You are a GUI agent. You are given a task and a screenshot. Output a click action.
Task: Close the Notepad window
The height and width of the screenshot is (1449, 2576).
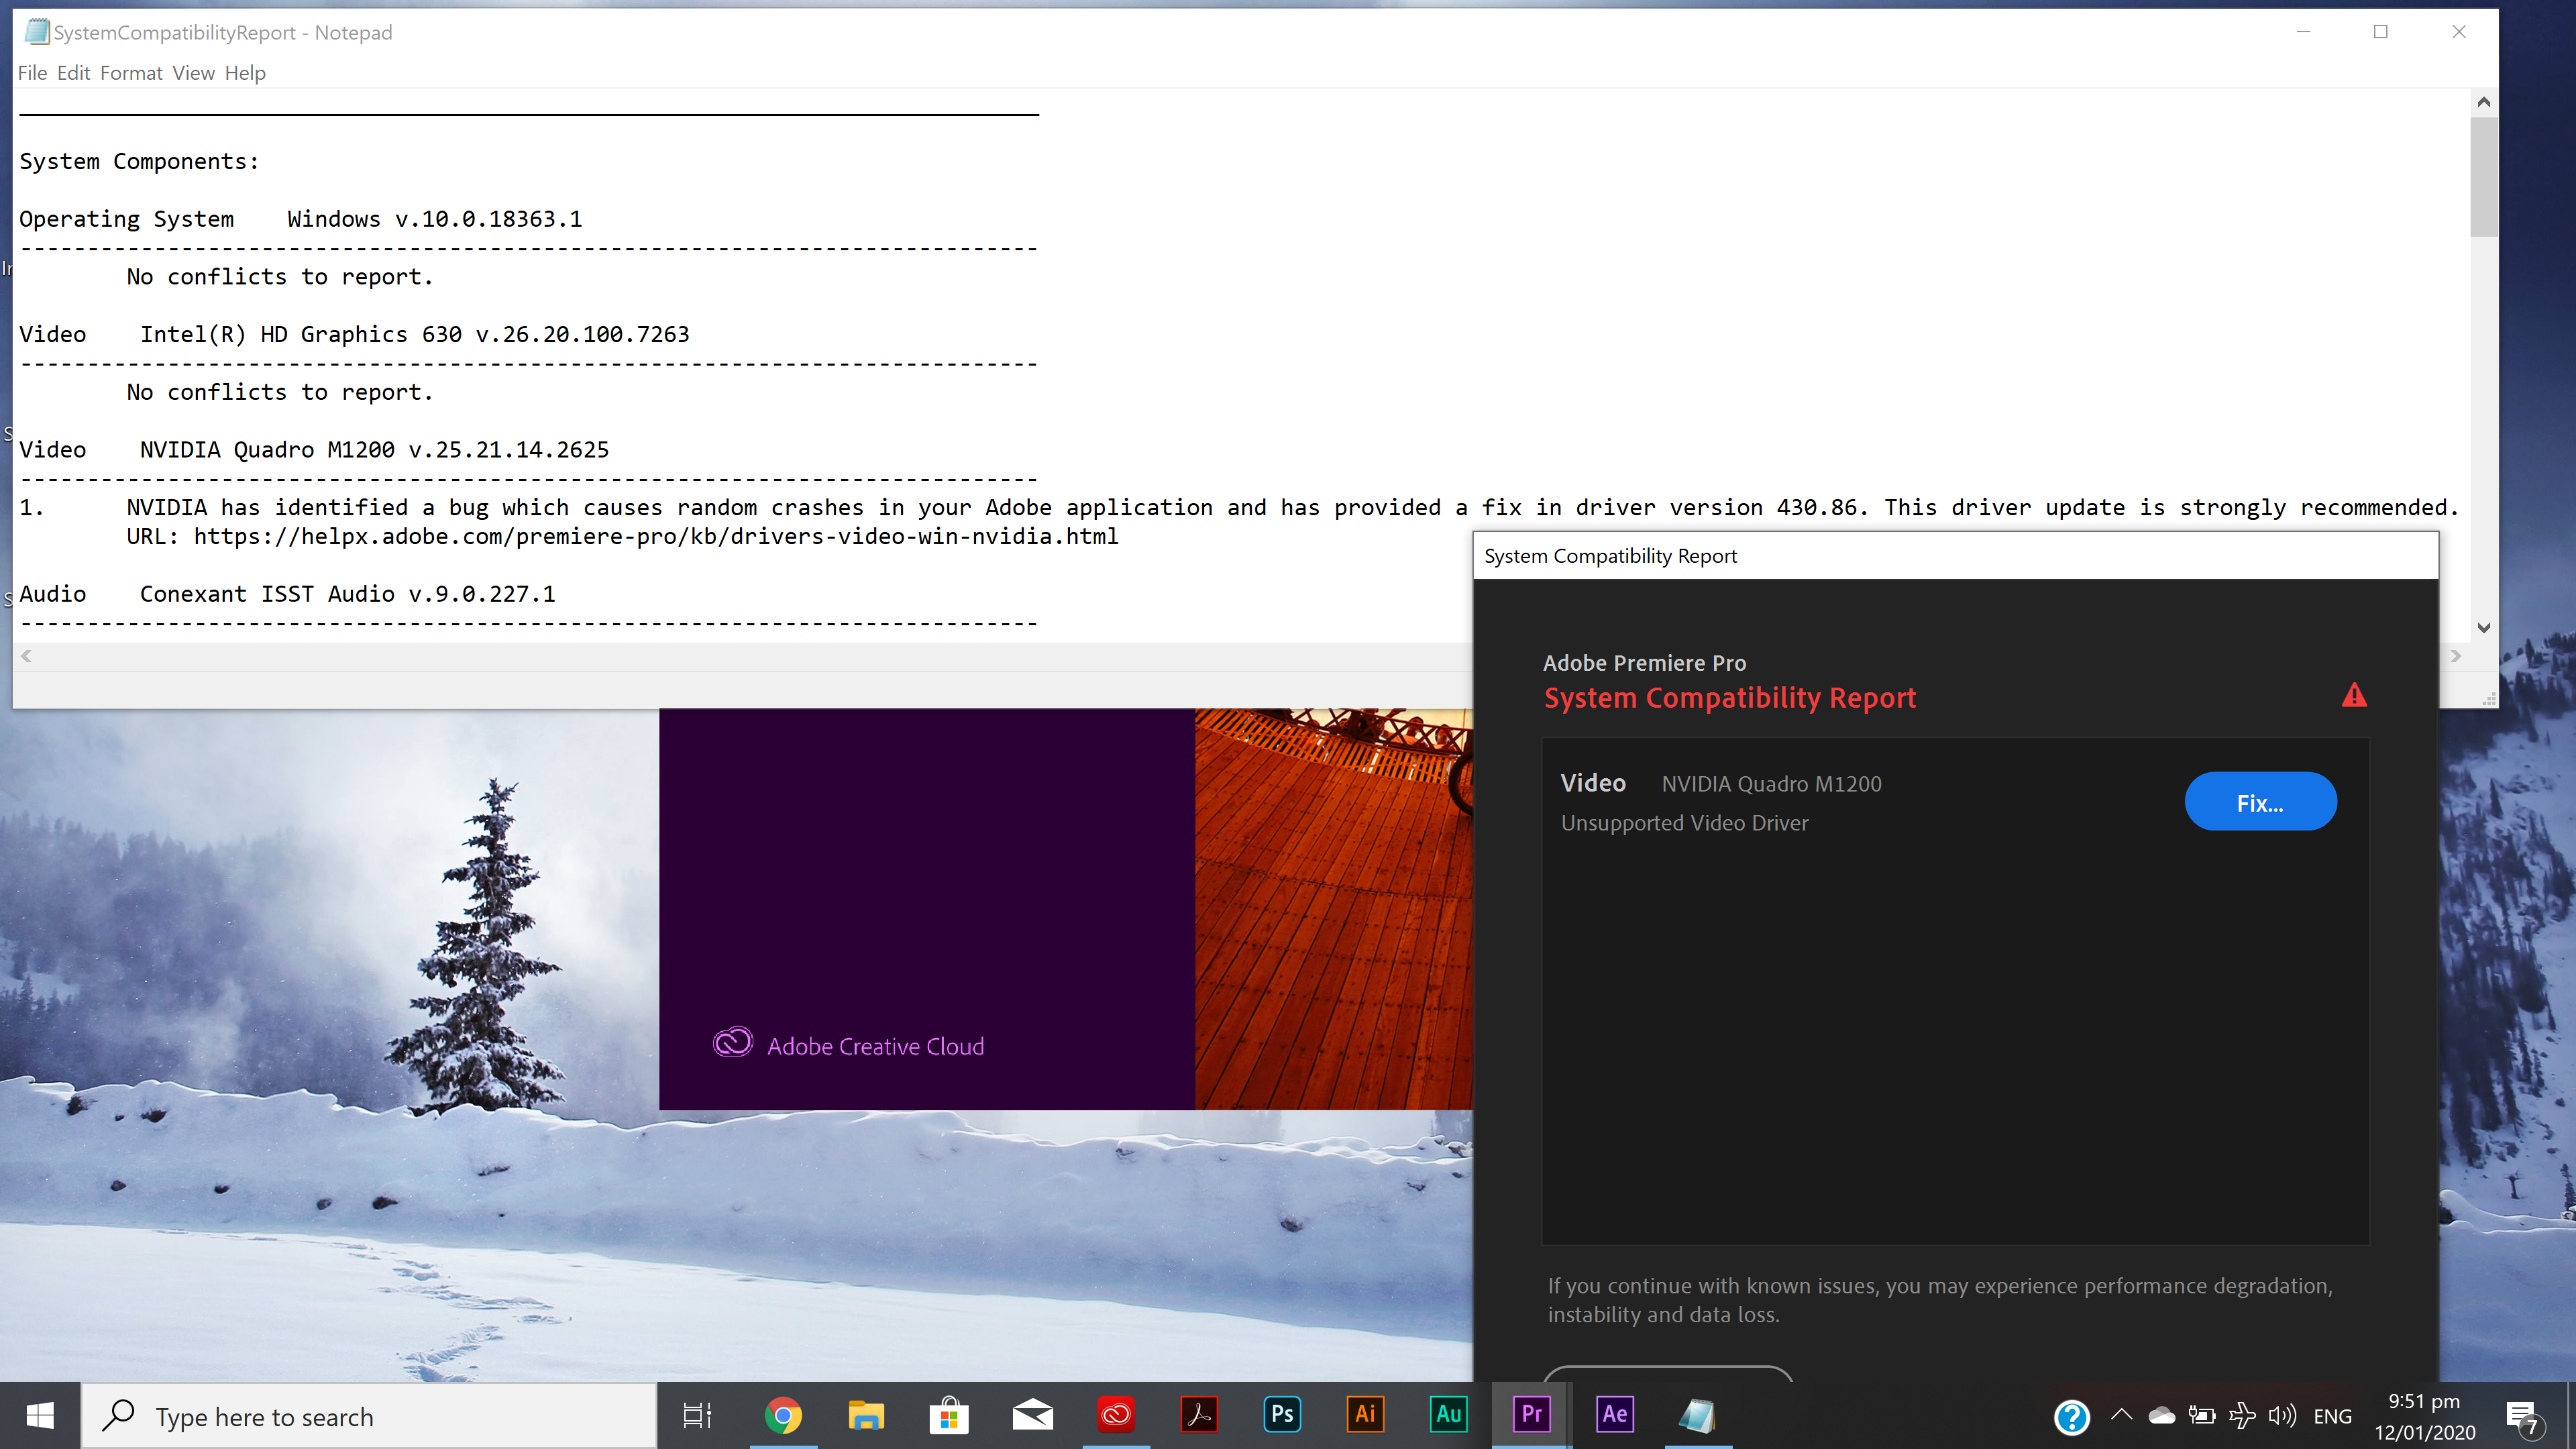tap(2459, 32)
